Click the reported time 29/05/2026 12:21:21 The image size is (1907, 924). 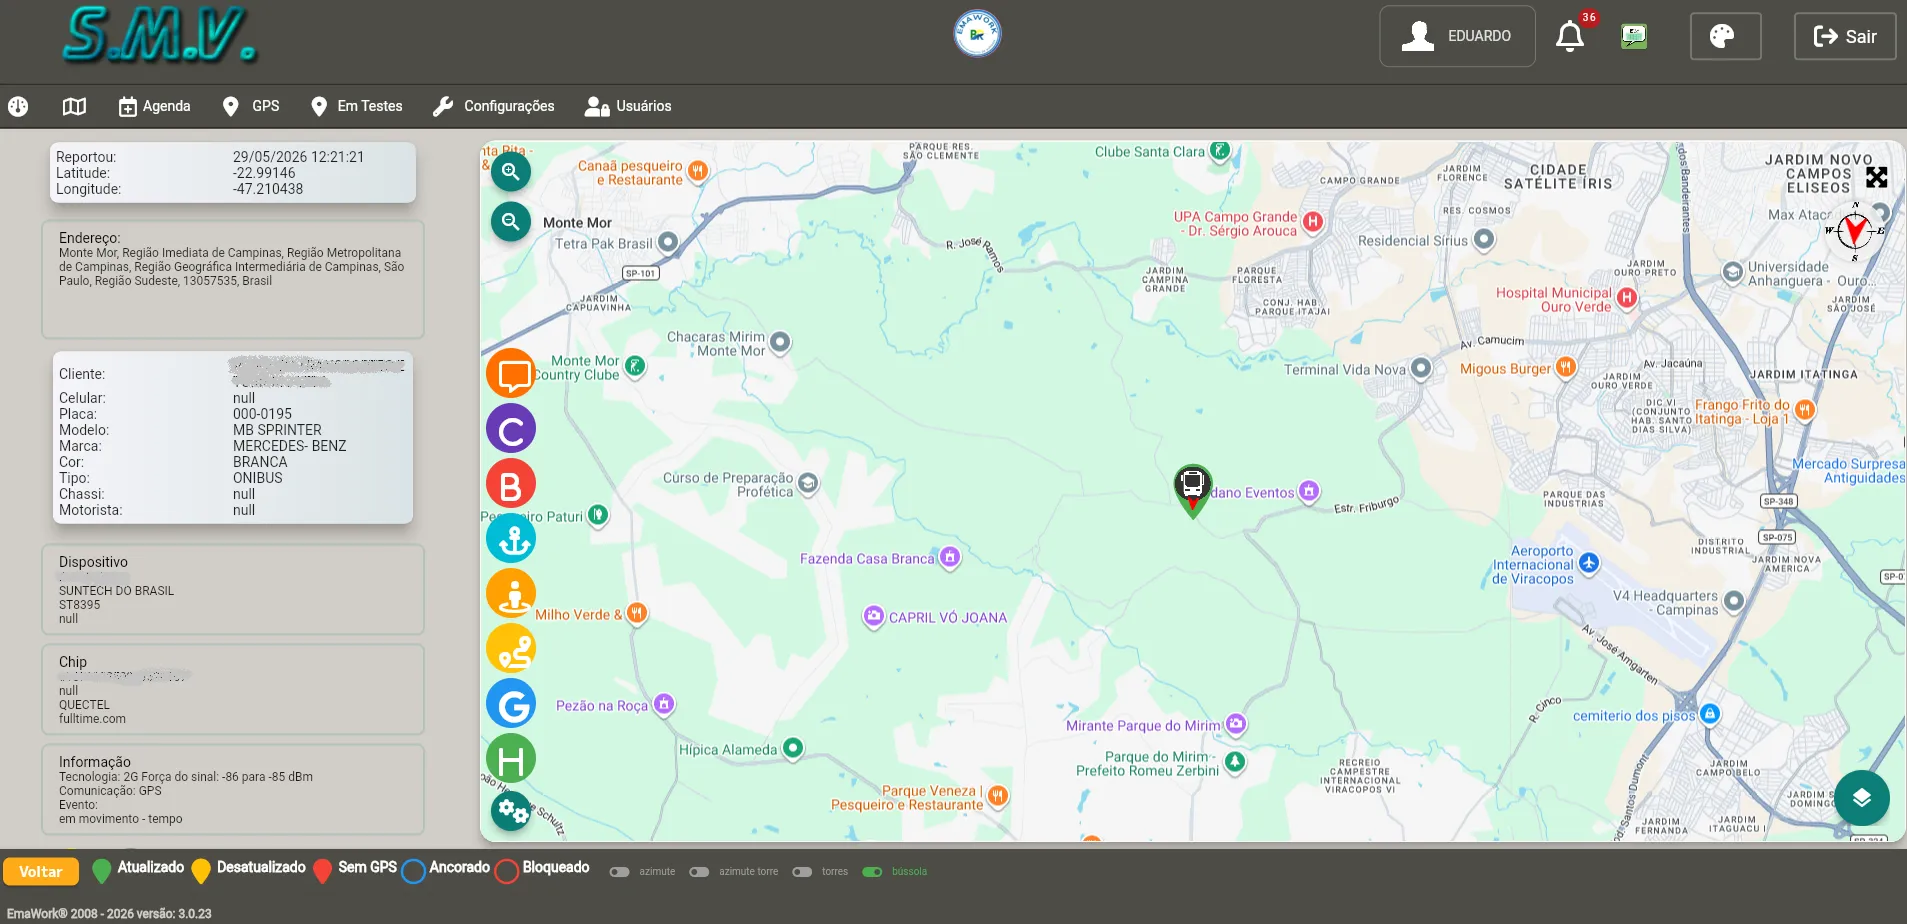(x=298, y=157)
